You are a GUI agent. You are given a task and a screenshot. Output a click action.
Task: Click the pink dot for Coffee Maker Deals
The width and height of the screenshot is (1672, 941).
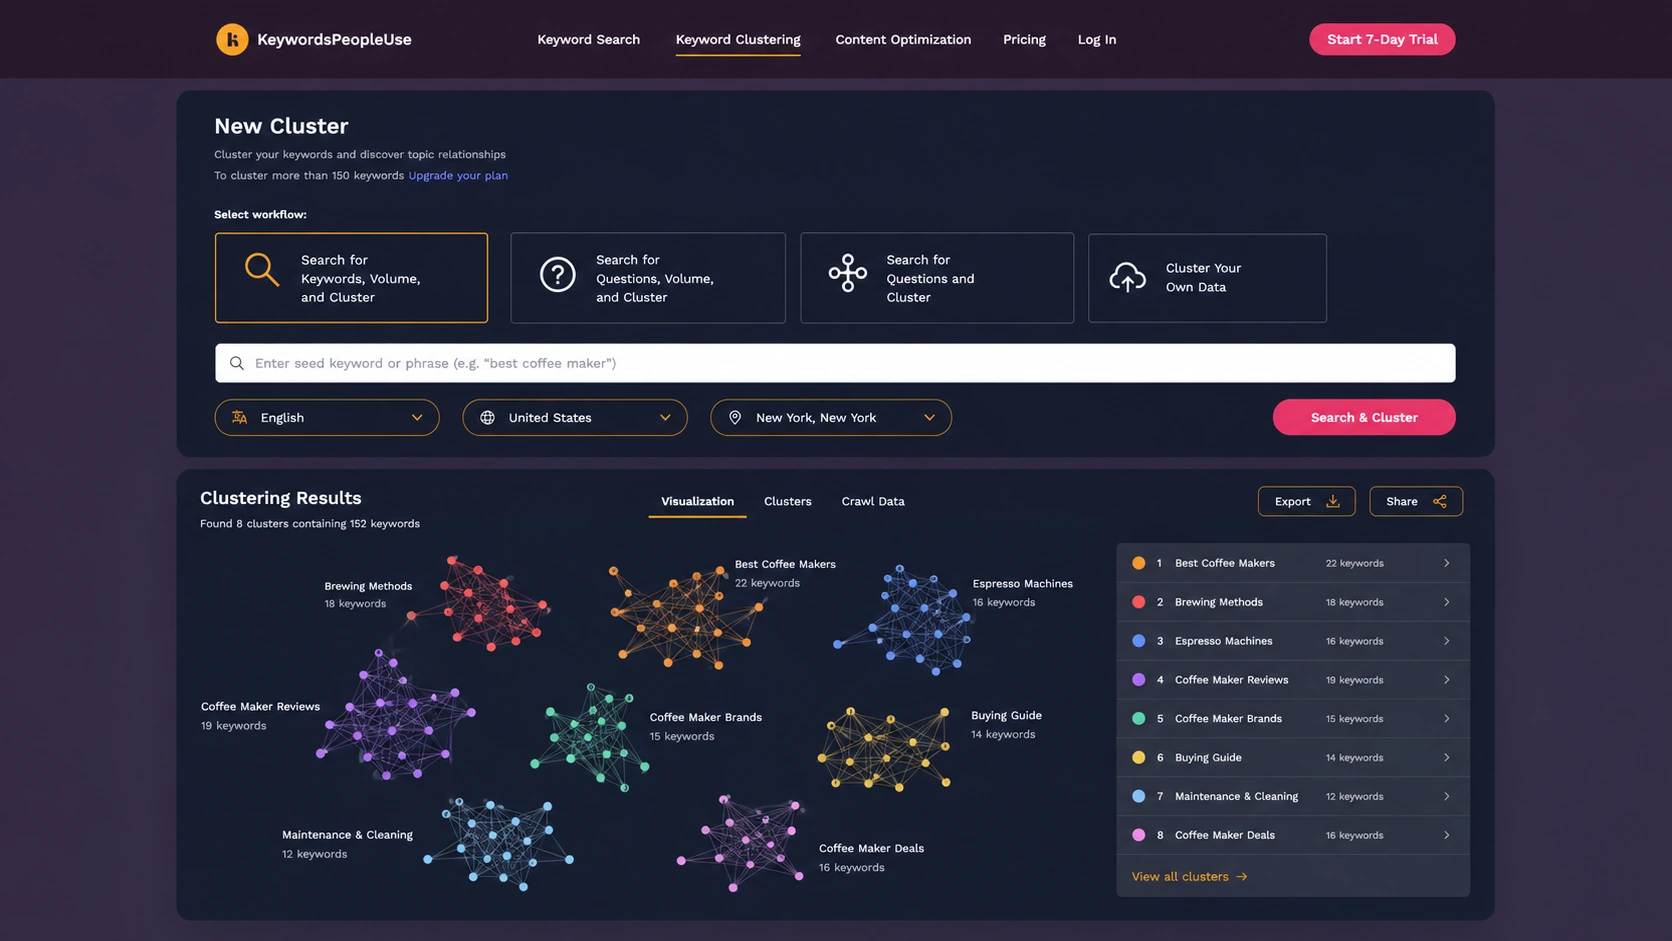(x=1138, y=835)
